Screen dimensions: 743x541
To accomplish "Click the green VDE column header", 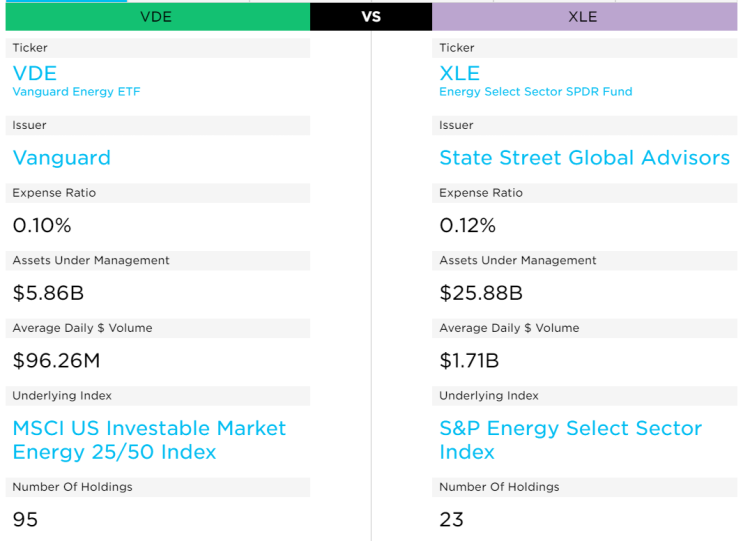I will coord(158,17).
